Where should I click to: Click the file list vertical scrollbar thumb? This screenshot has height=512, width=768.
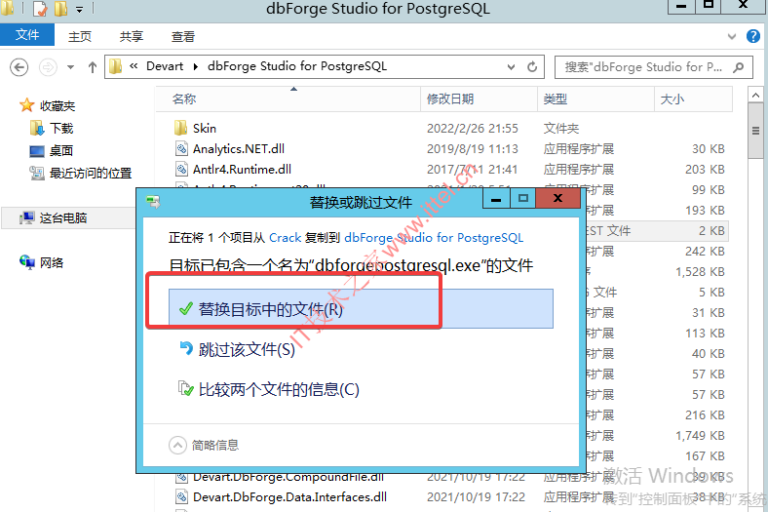click(x=755, y=131)
